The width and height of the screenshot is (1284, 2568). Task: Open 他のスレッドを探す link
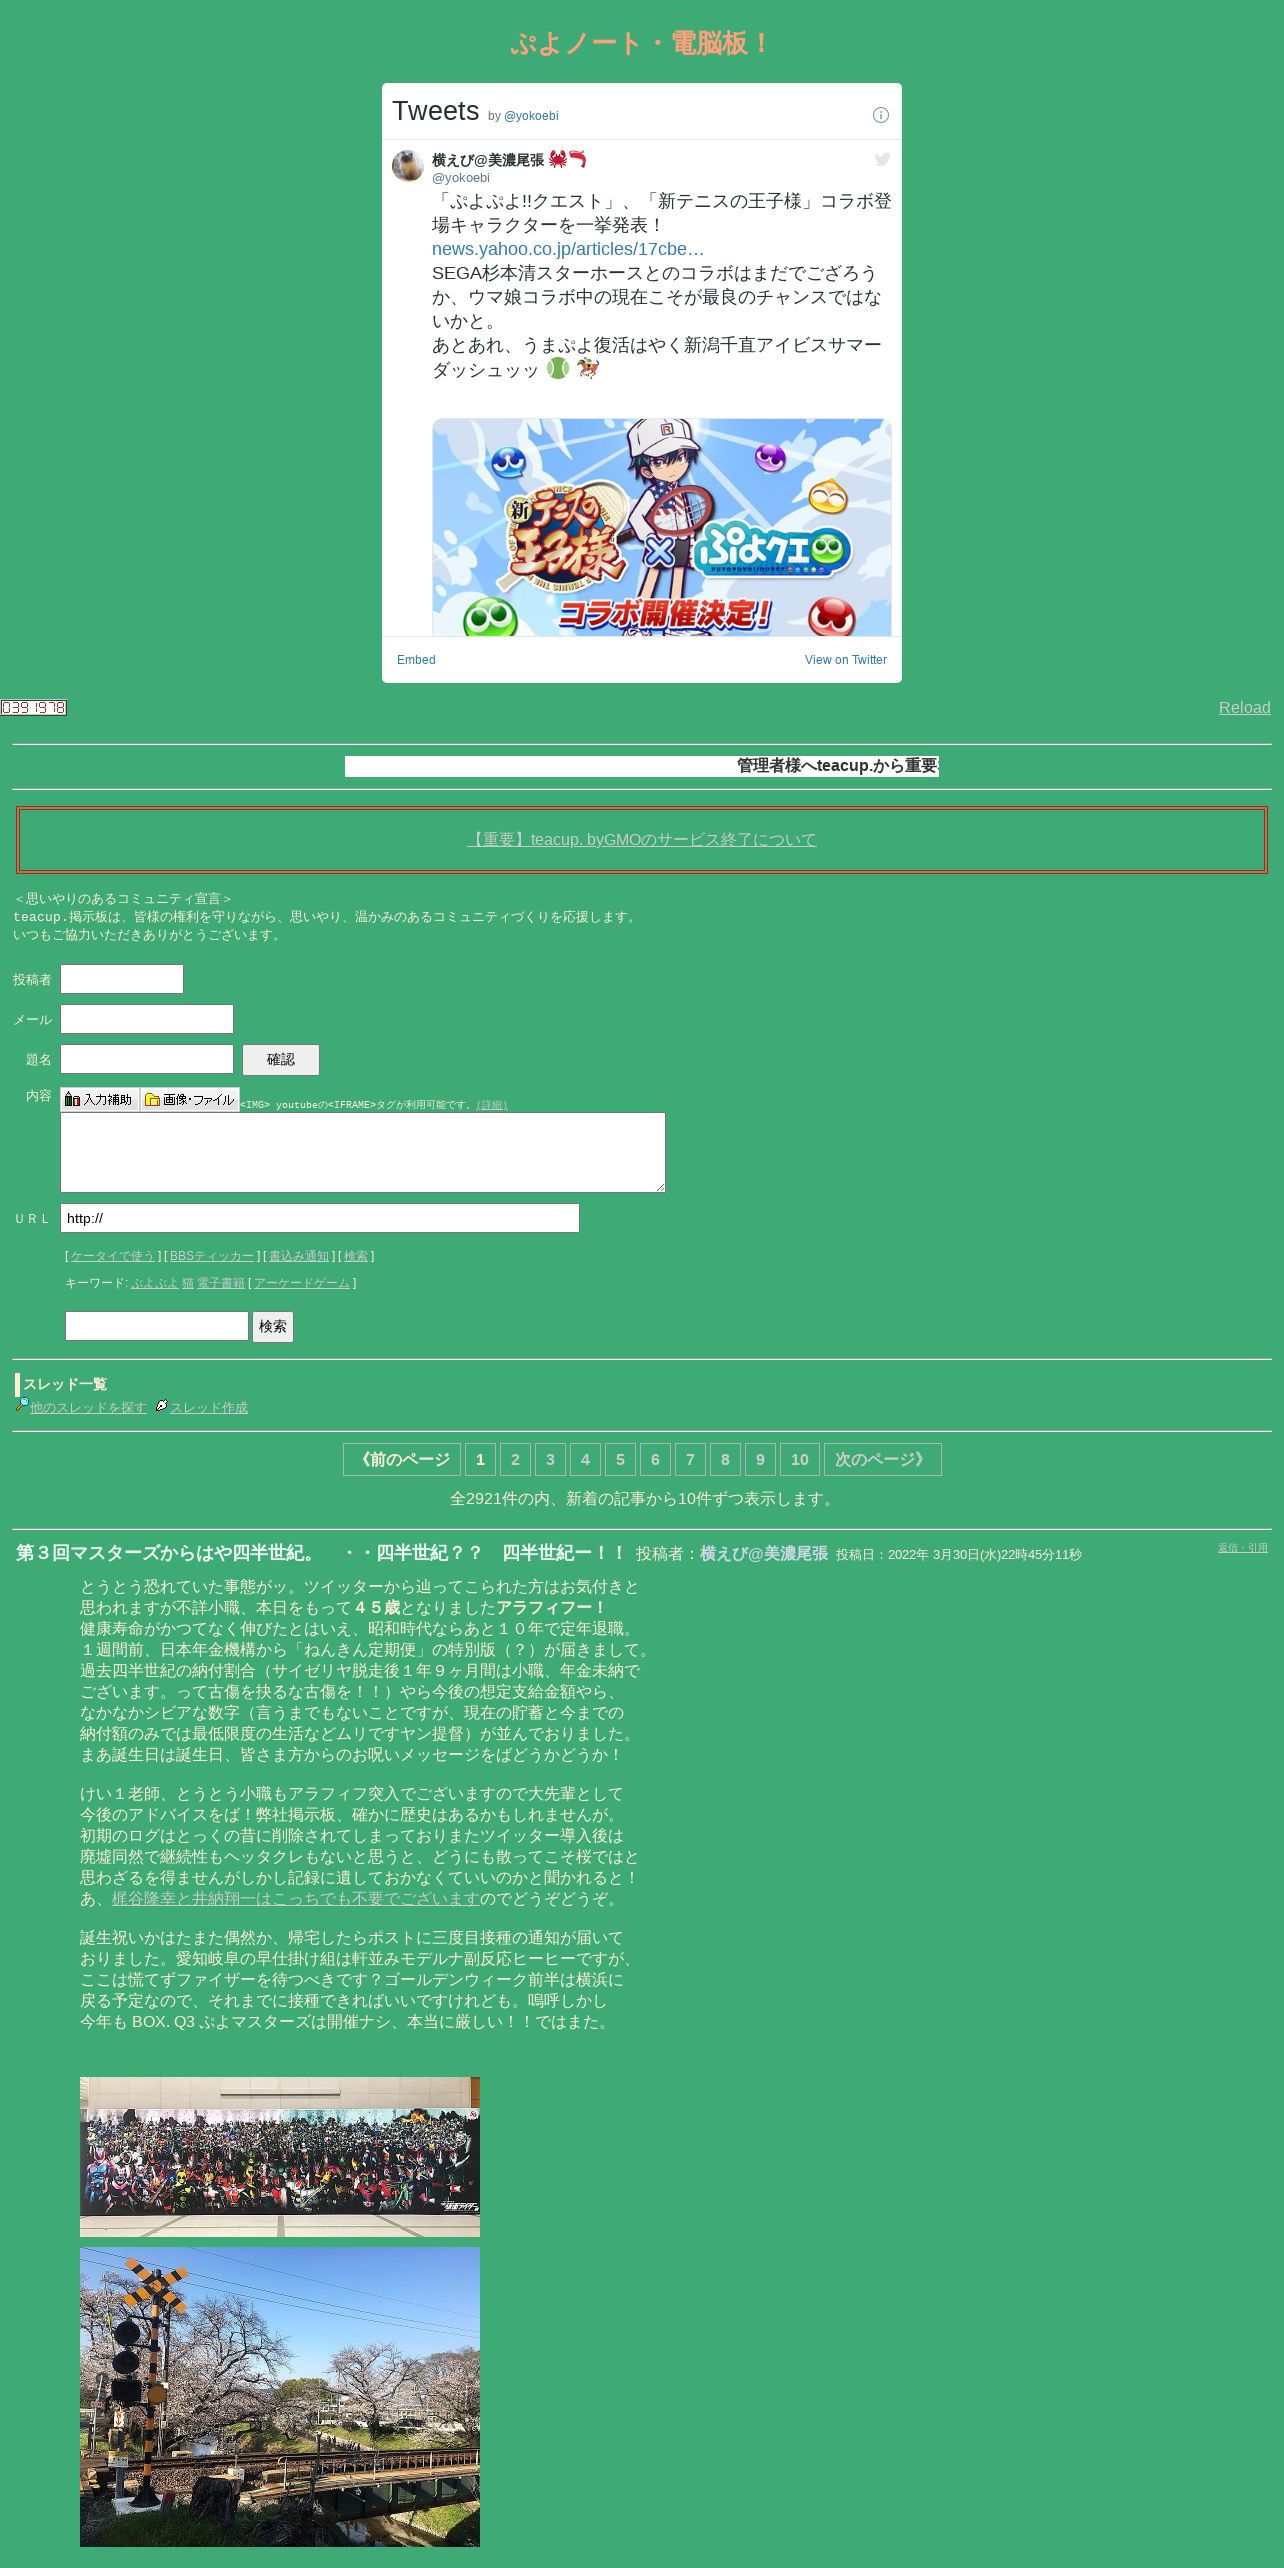click(88, 1408)
